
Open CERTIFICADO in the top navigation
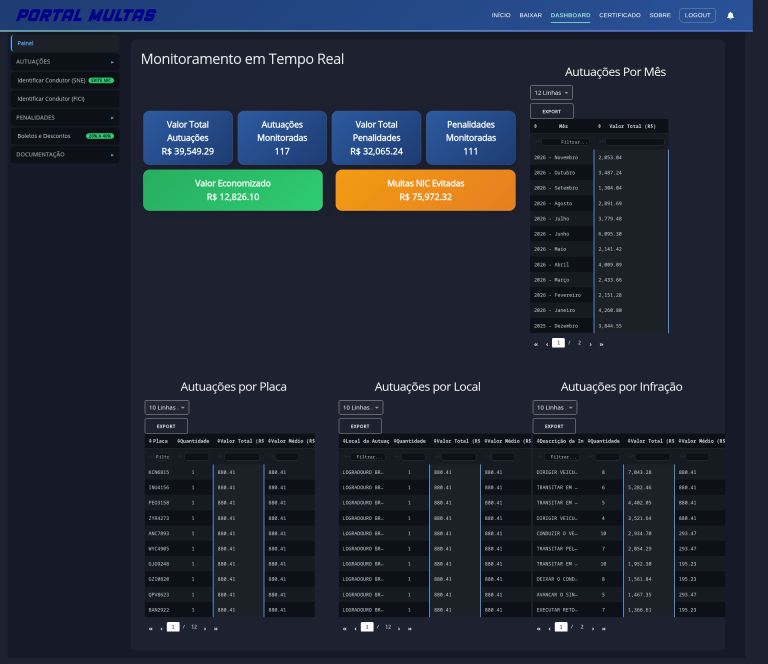(620, 15)
